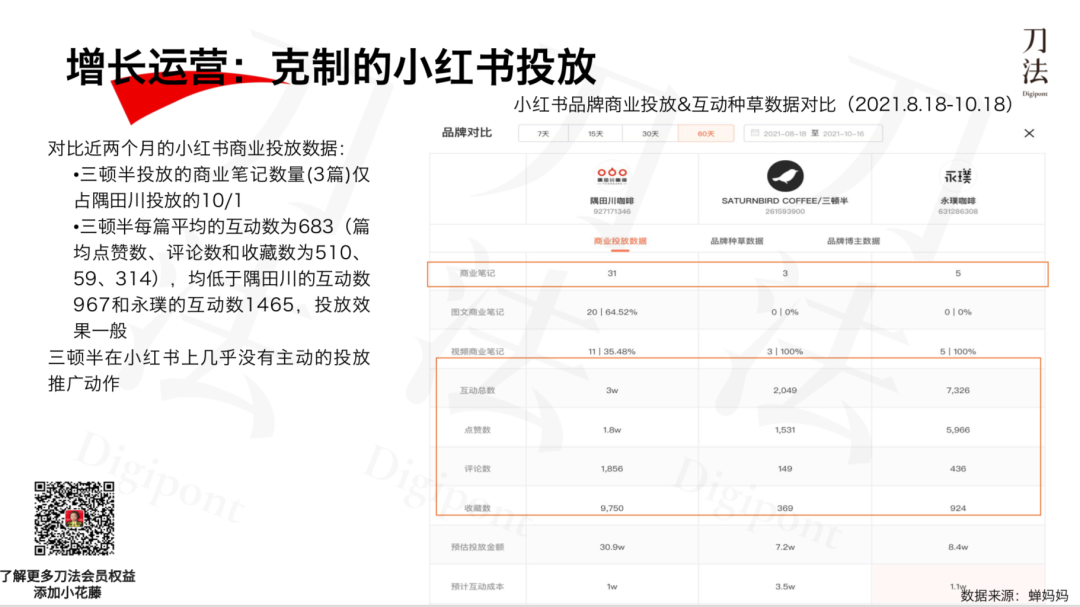The height and width of the screenshot is (607, 1080).
Task: Click the 2,049 互动总数 value
Action: pyautogui.click(x=785, y=391)
